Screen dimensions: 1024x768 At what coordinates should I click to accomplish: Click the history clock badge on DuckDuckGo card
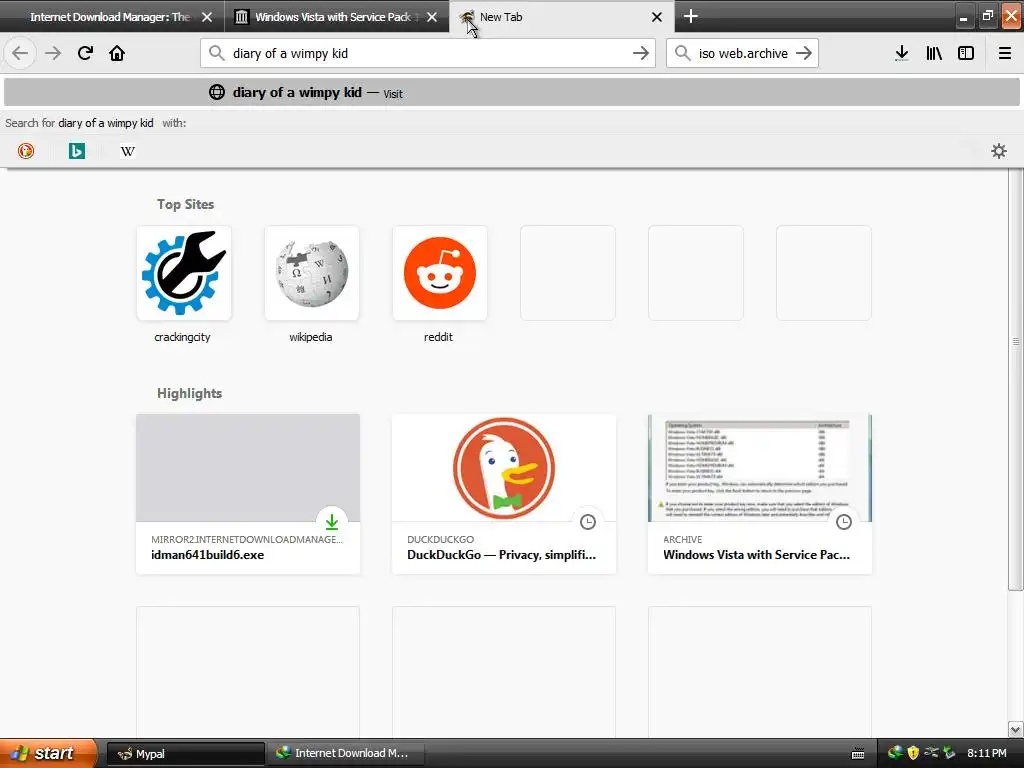[588, 522]
